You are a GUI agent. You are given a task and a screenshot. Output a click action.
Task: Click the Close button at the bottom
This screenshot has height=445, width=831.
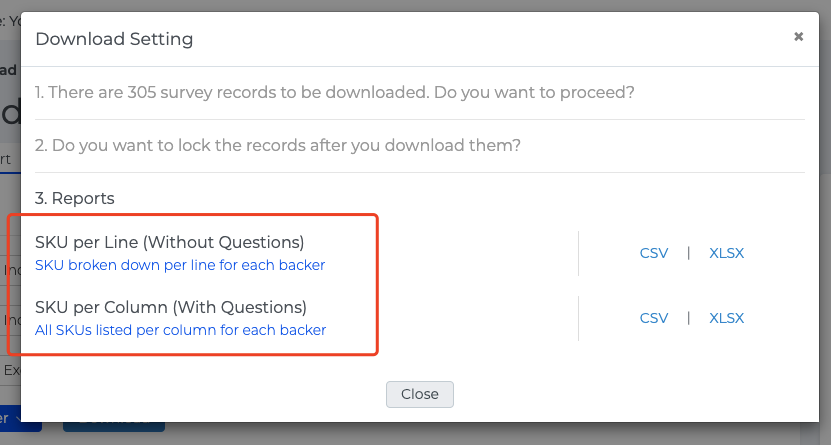pos(419,394)
